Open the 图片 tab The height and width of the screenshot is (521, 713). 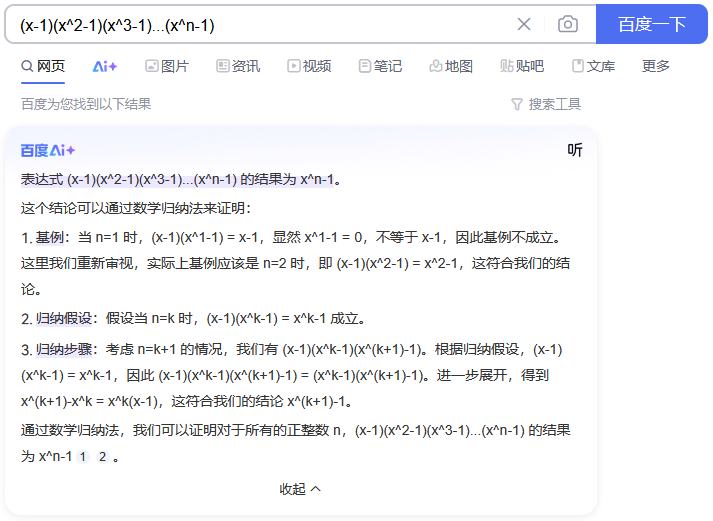(166, 66)
